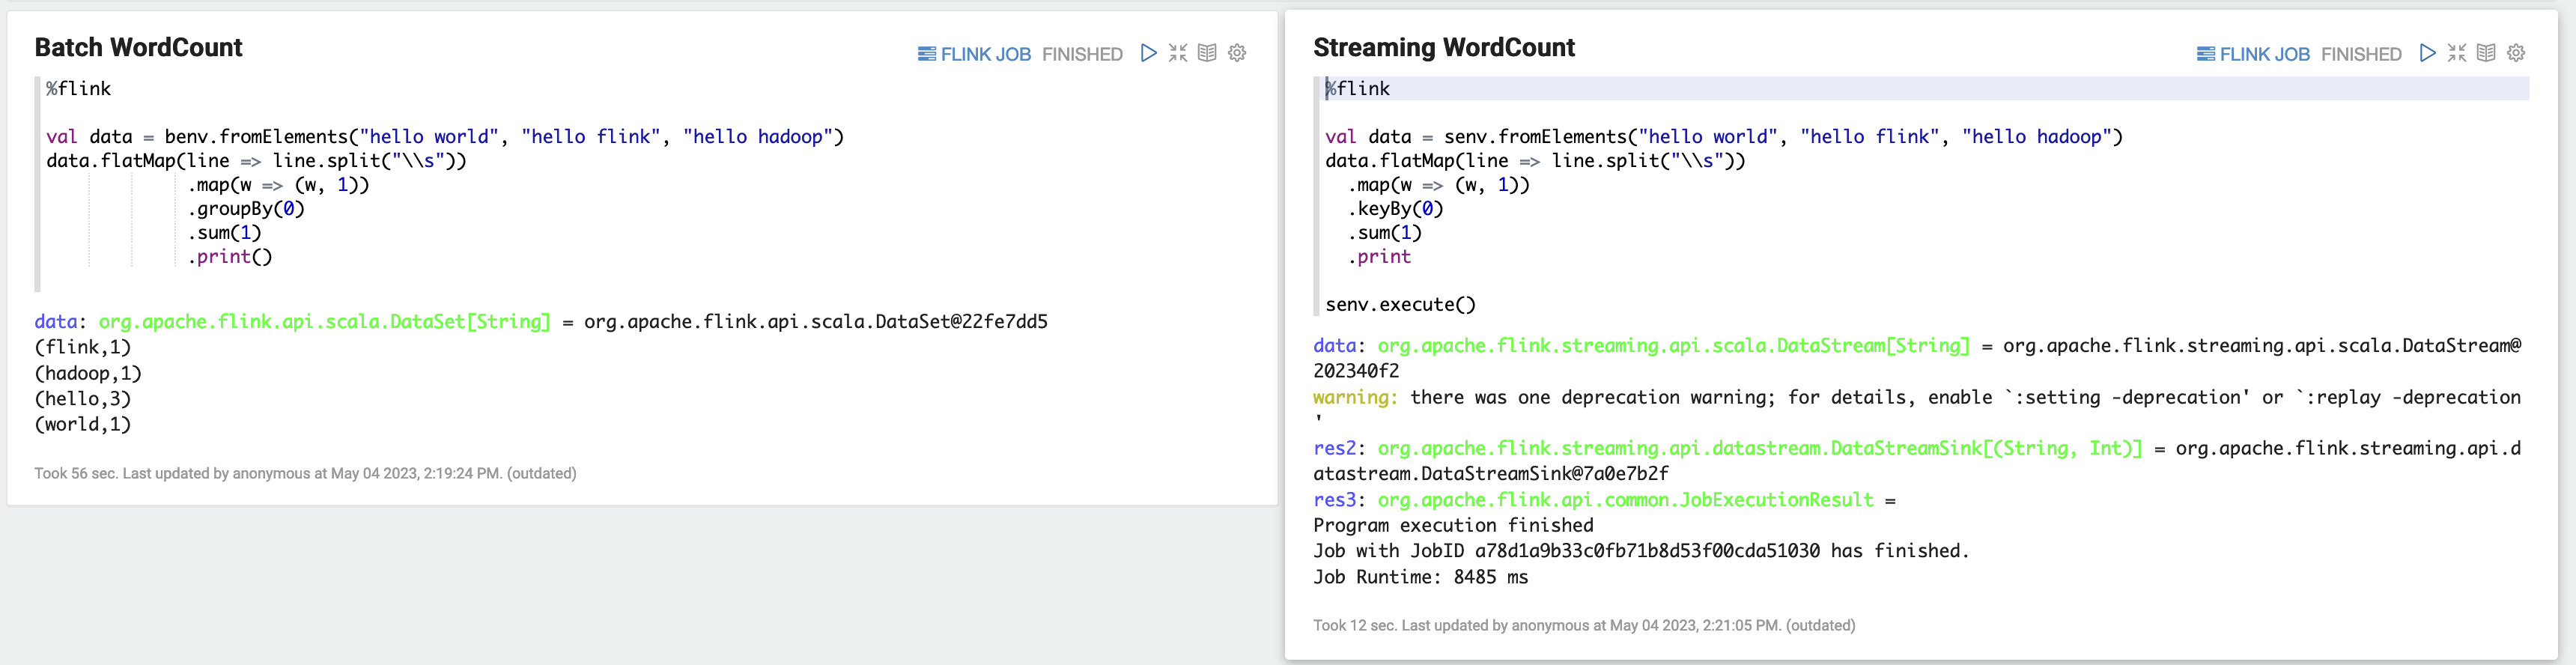This screenshot has height=665, width=2576.
Task: Click the (hello,3) output result line
Action: pyautogui.click(x=83, y=399)
